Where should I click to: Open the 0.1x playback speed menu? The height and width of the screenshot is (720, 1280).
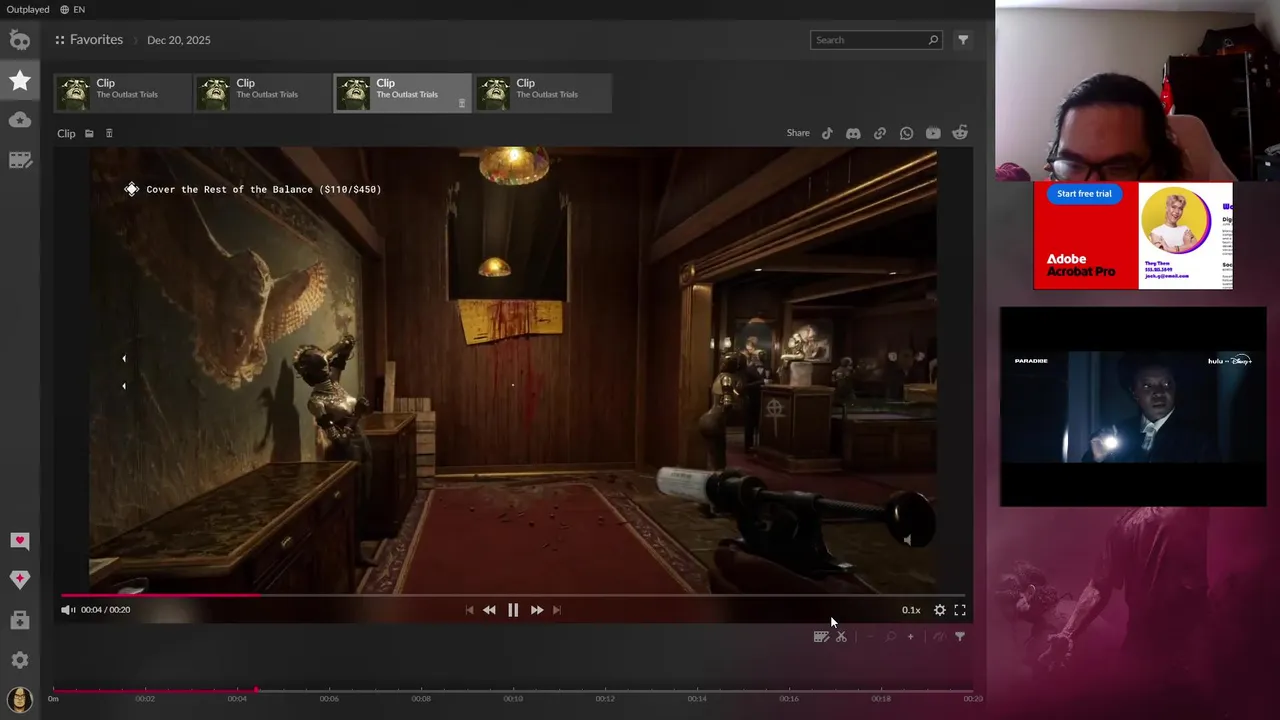pyautogui.click(x=911, y=610)
